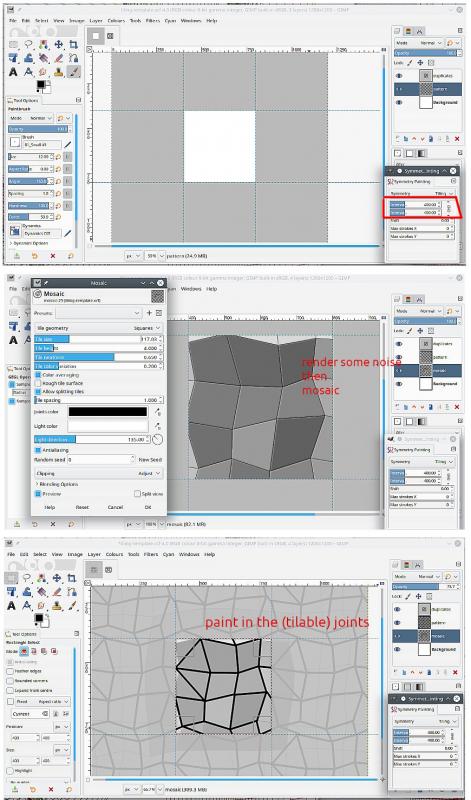The height and width of the screenshot is (800, 471).
Task: Select Crop tool in the top GIMP window
Action: click(x=74, y=45)
